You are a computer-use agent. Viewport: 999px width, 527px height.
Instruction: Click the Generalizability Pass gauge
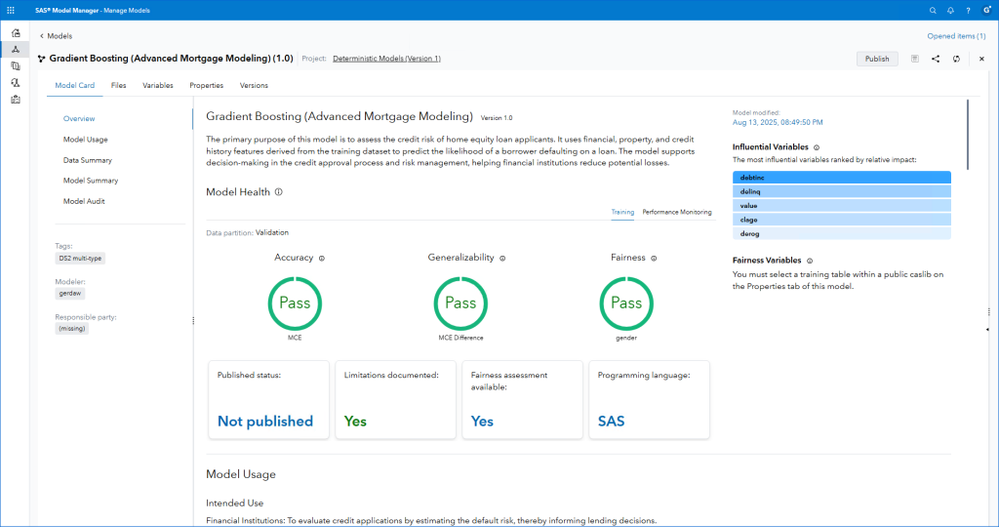(x=461, y=303)
